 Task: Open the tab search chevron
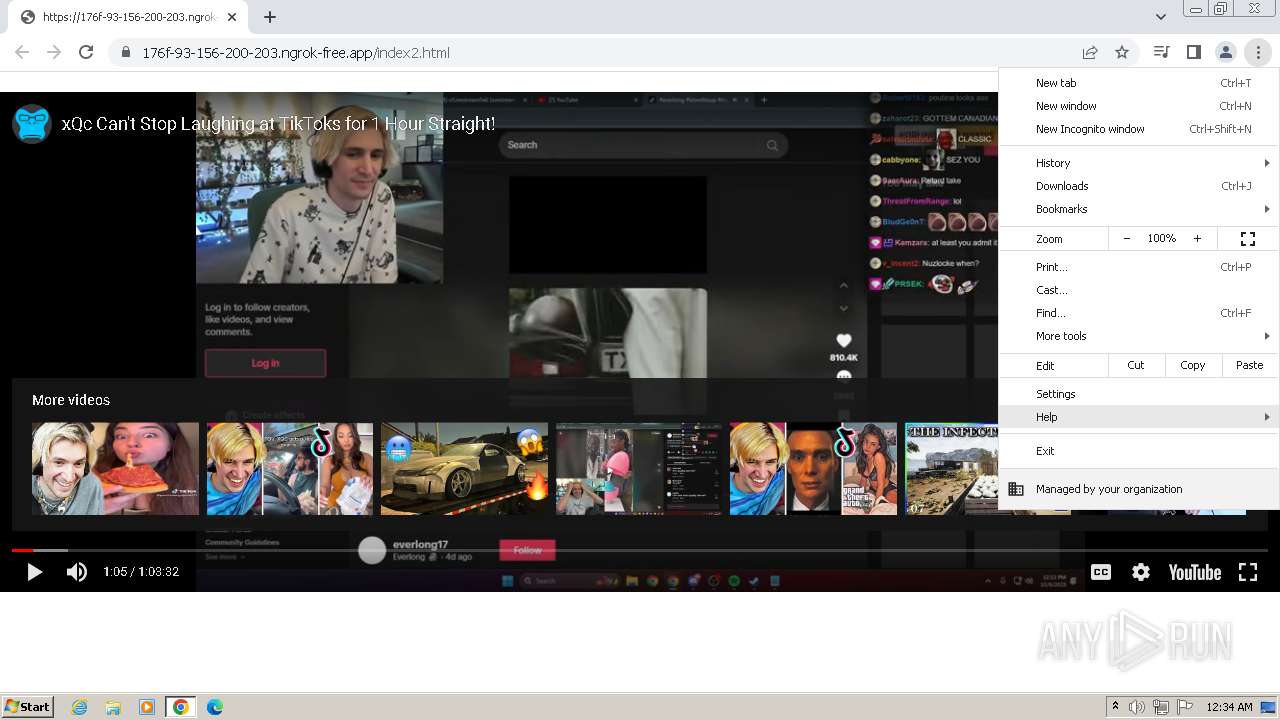(1160, 16)
